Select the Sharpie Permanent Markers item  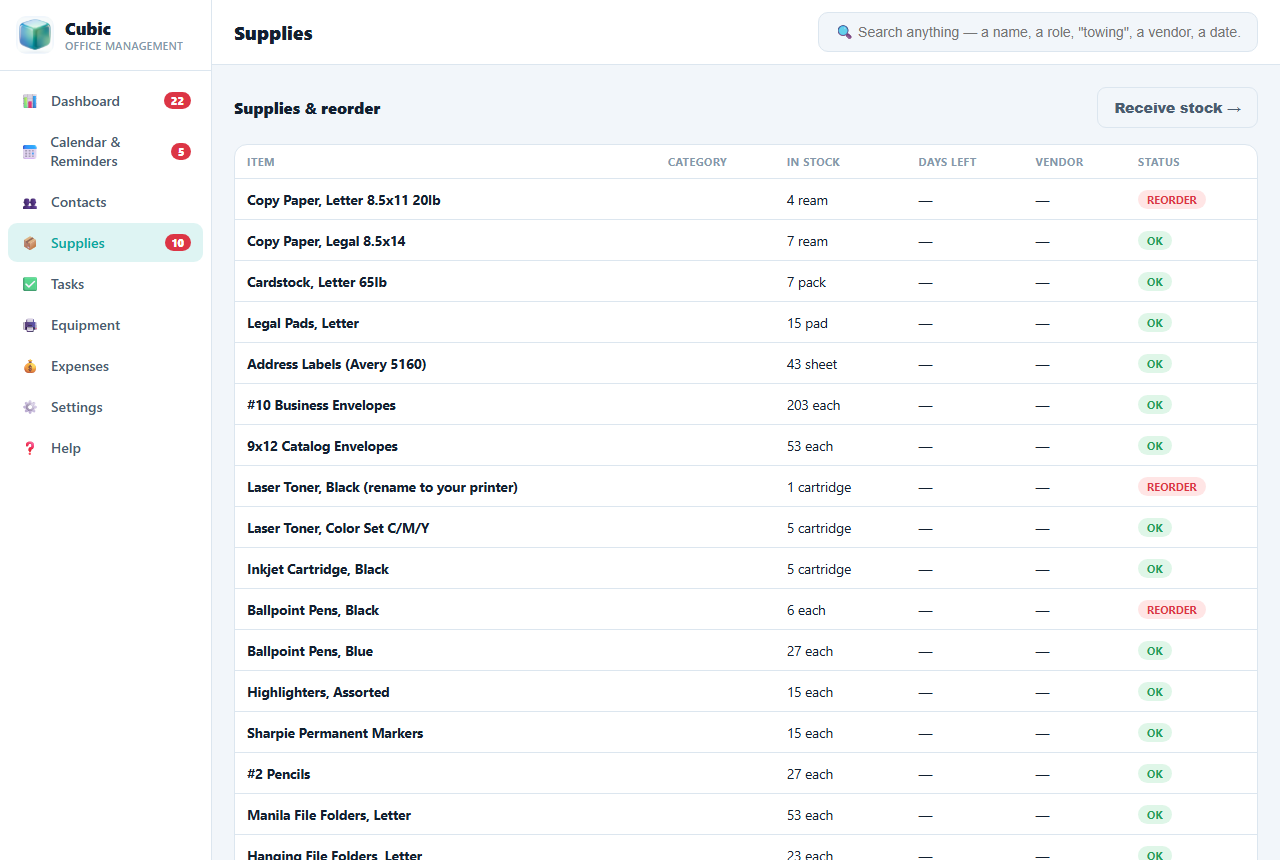pos(746,733)
